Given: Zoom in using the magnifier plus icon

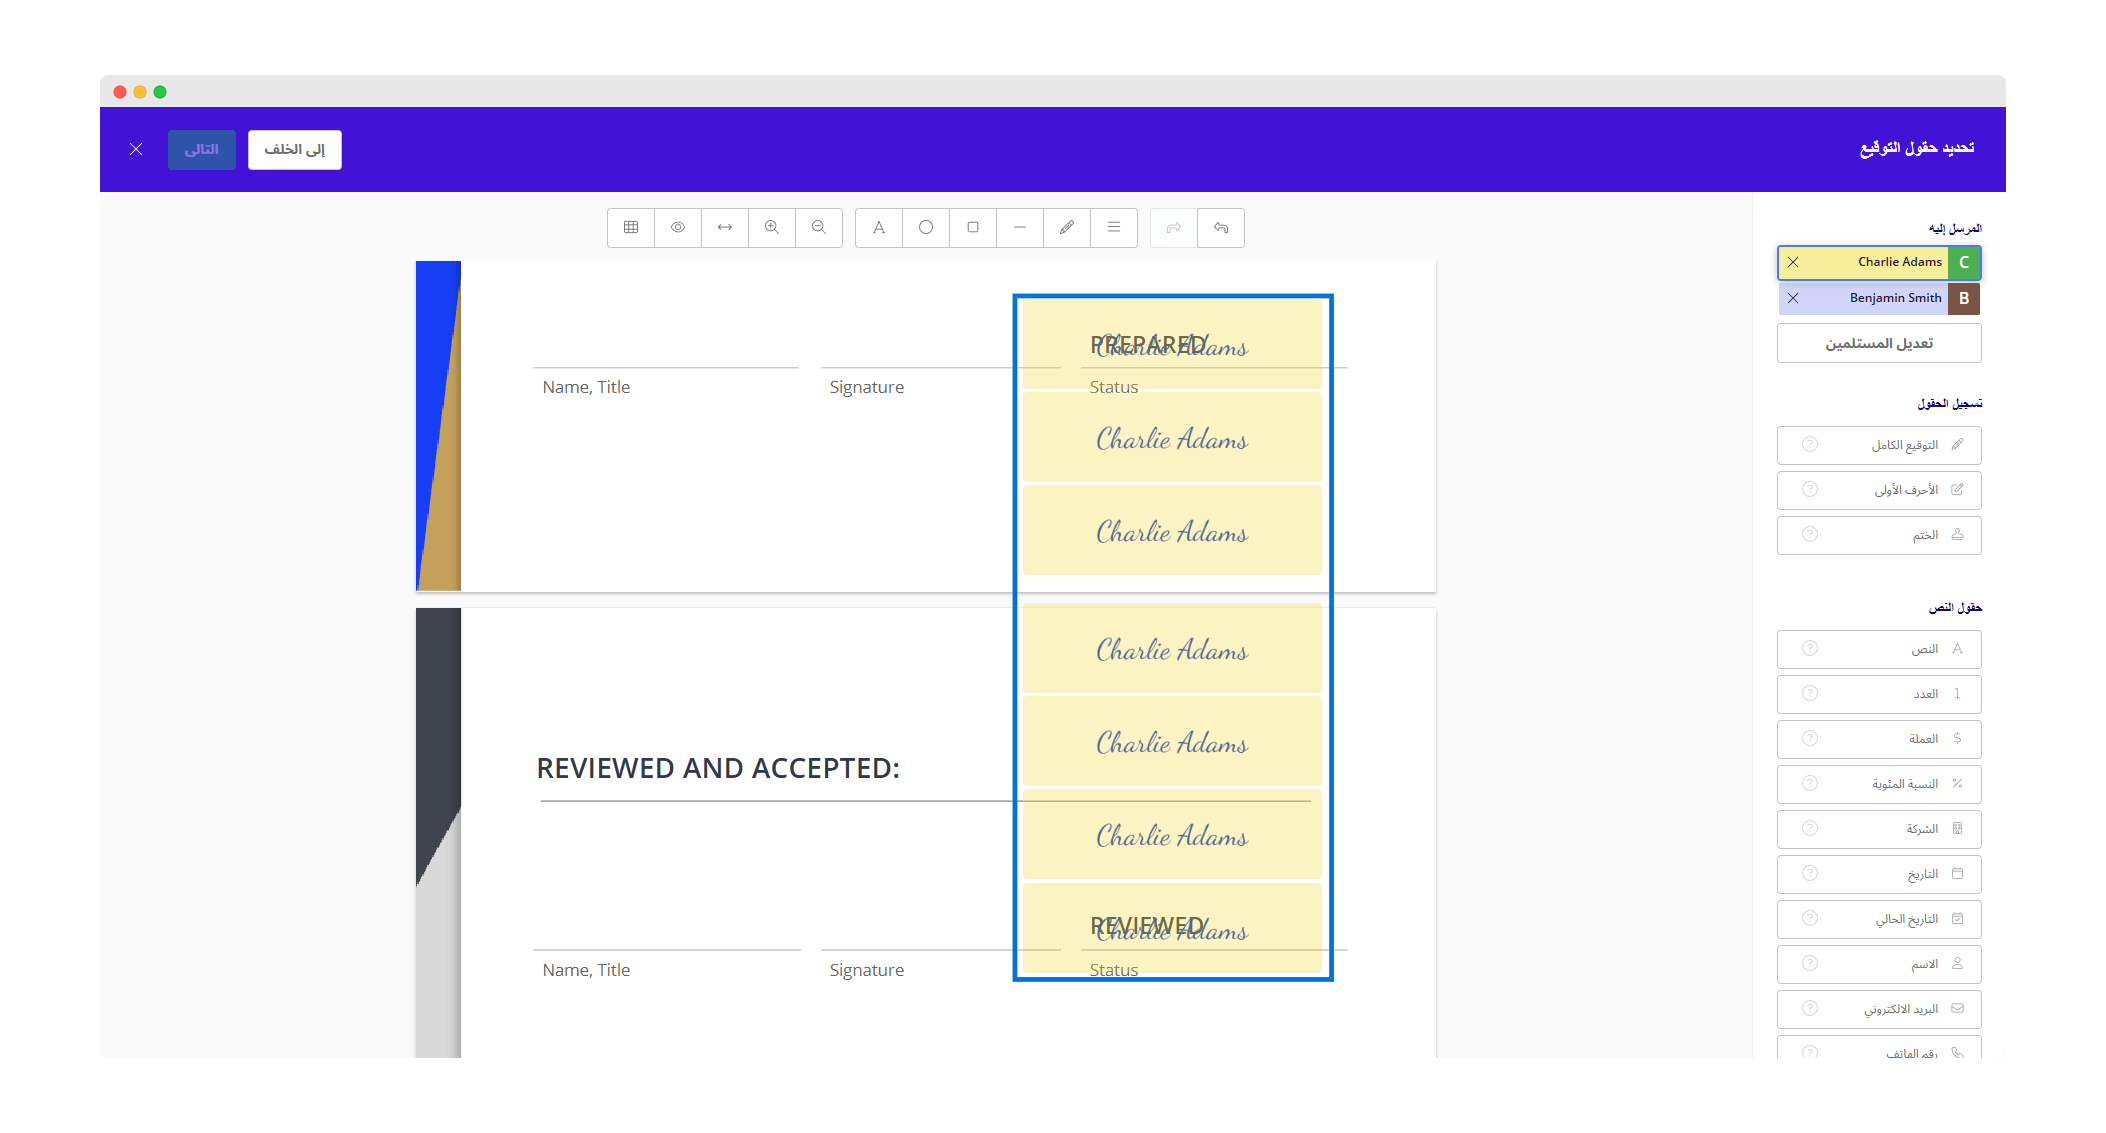Looking at the screenshot, I should click(771, 227).
